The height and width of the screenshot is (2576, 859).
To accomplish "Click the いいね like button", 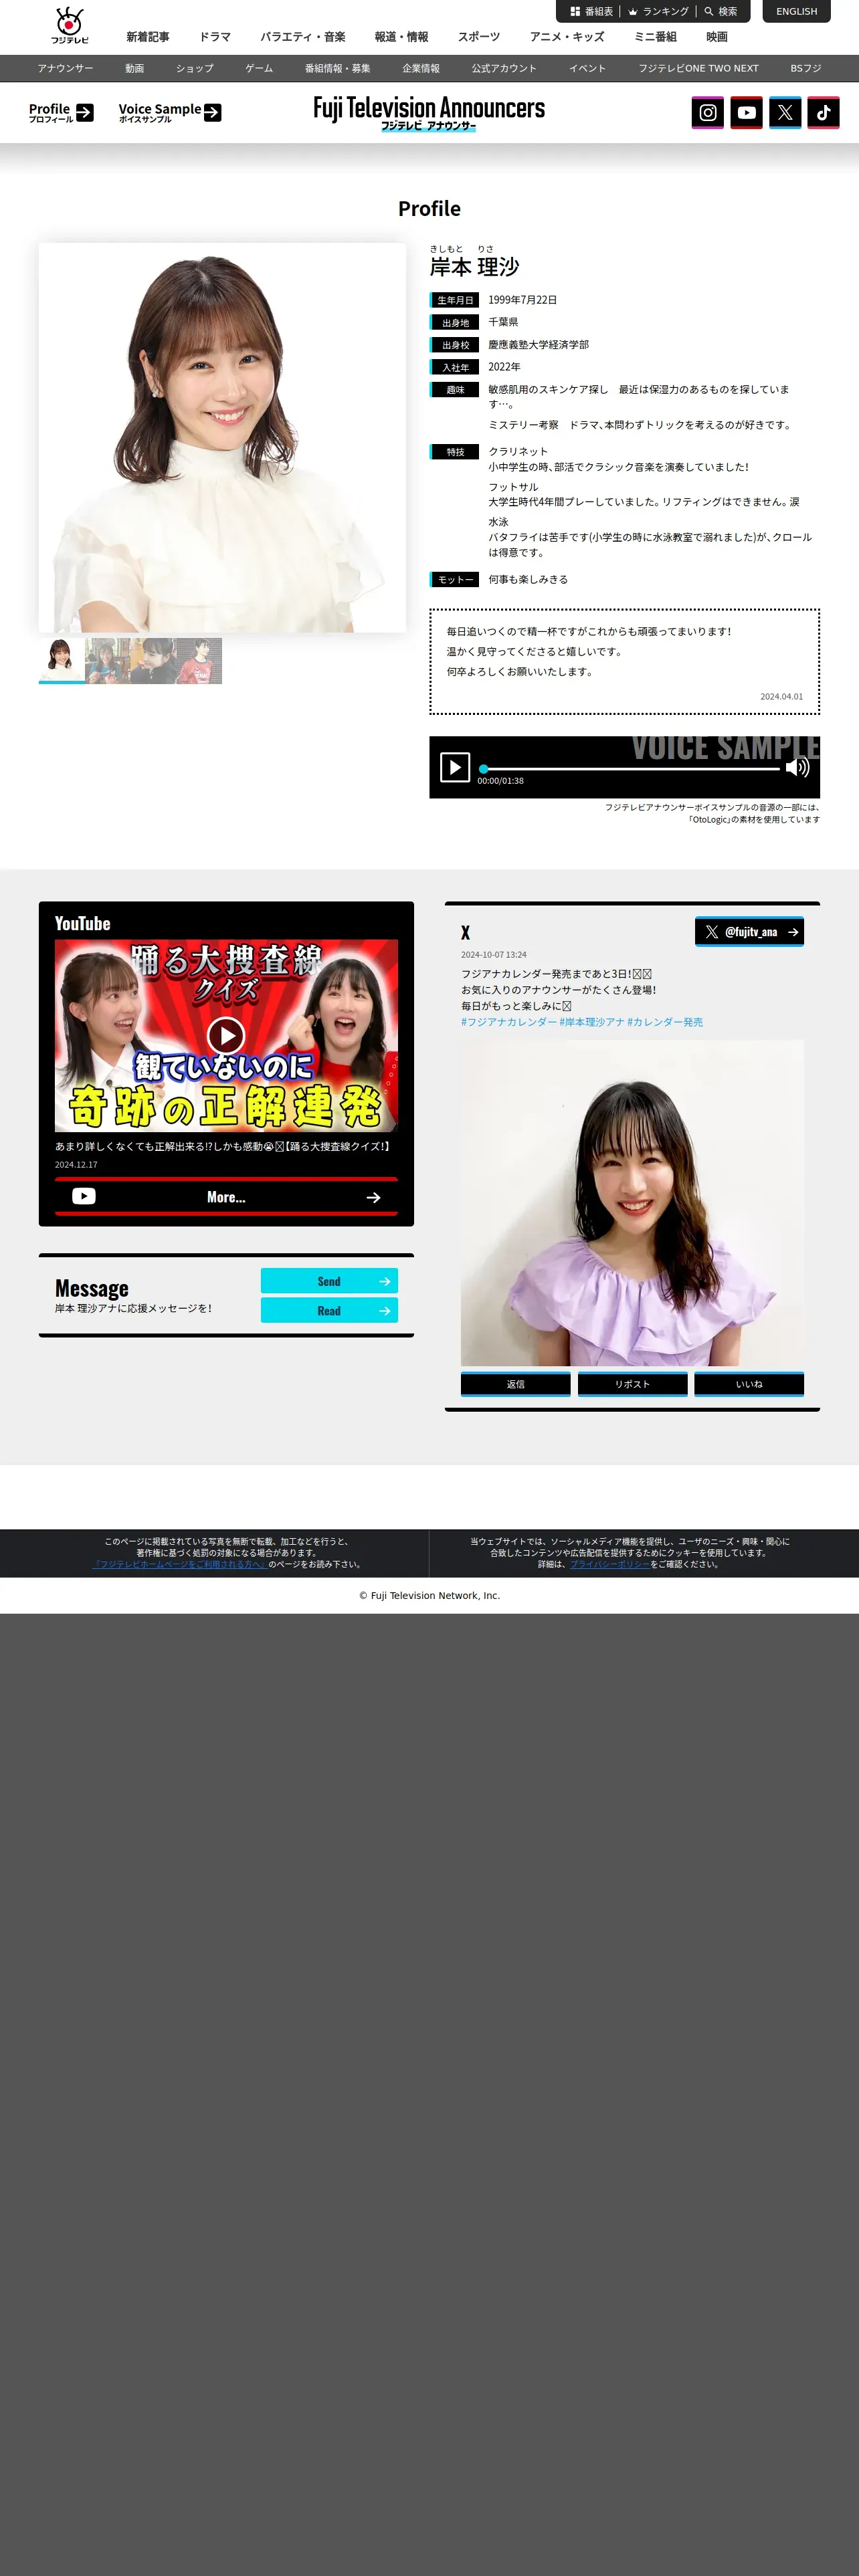I will [x=749, y=1384].
